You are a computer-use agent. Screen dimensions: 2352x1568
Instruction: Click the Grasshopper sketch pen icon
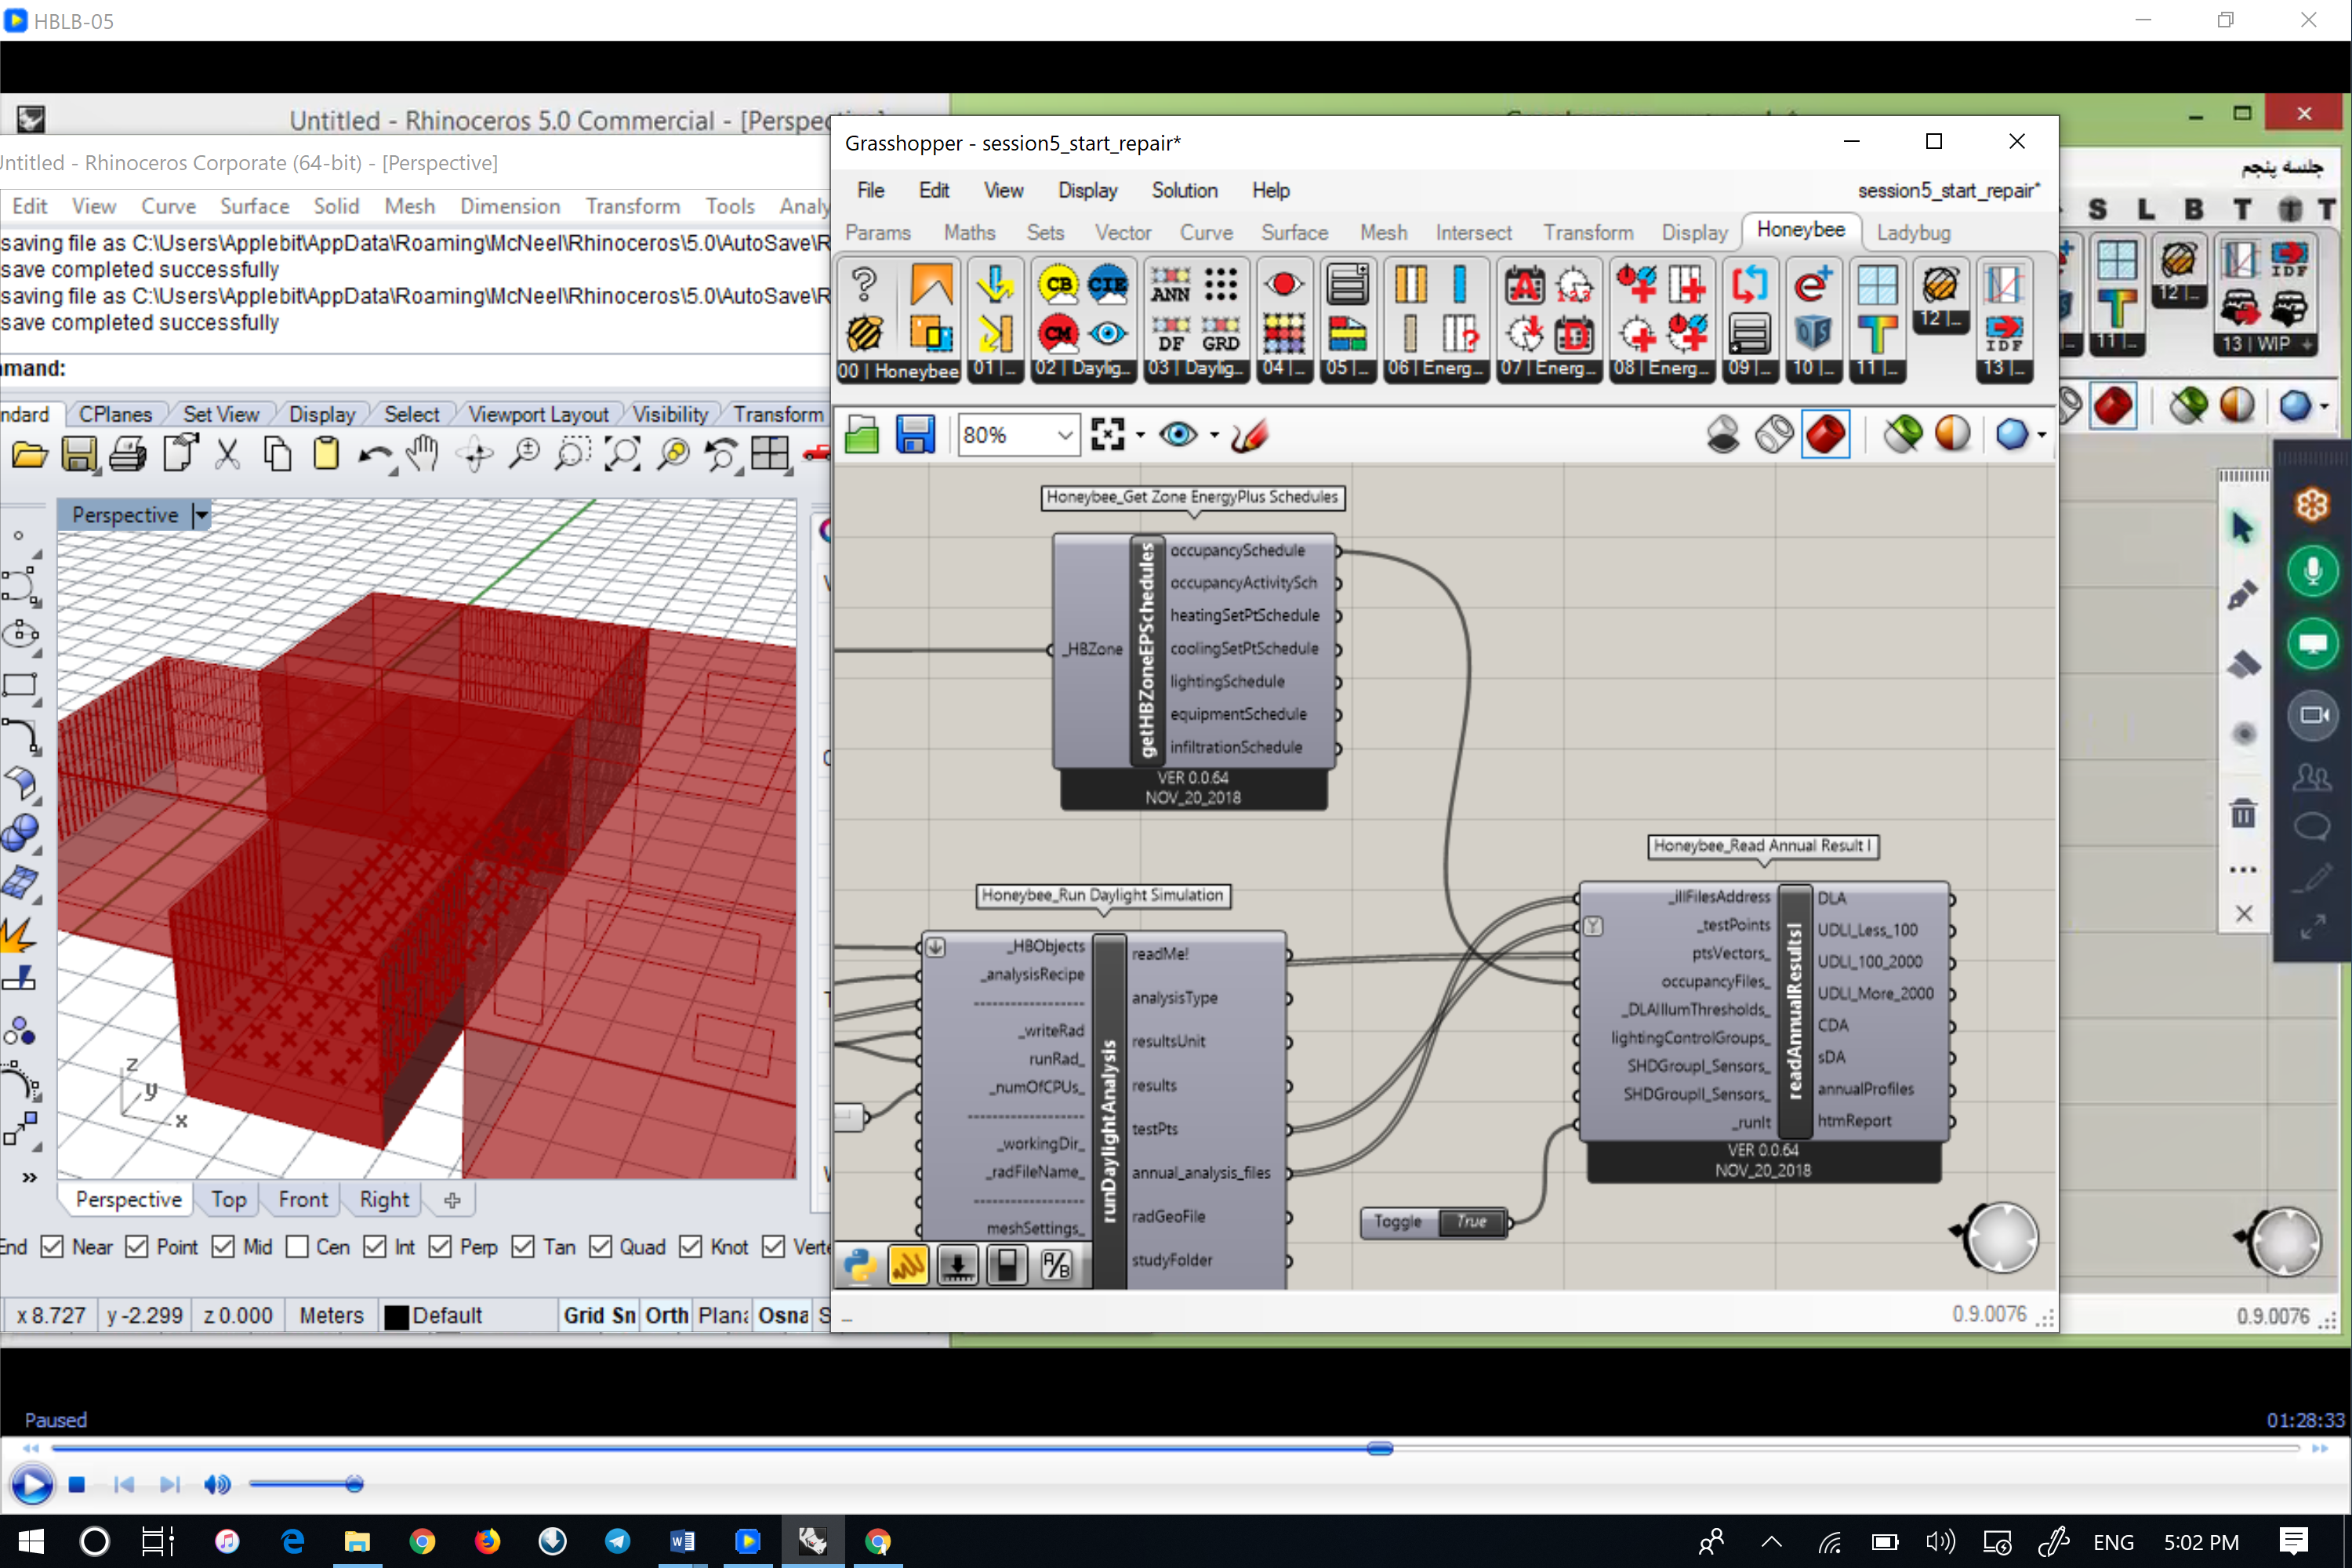(1250, 434)
